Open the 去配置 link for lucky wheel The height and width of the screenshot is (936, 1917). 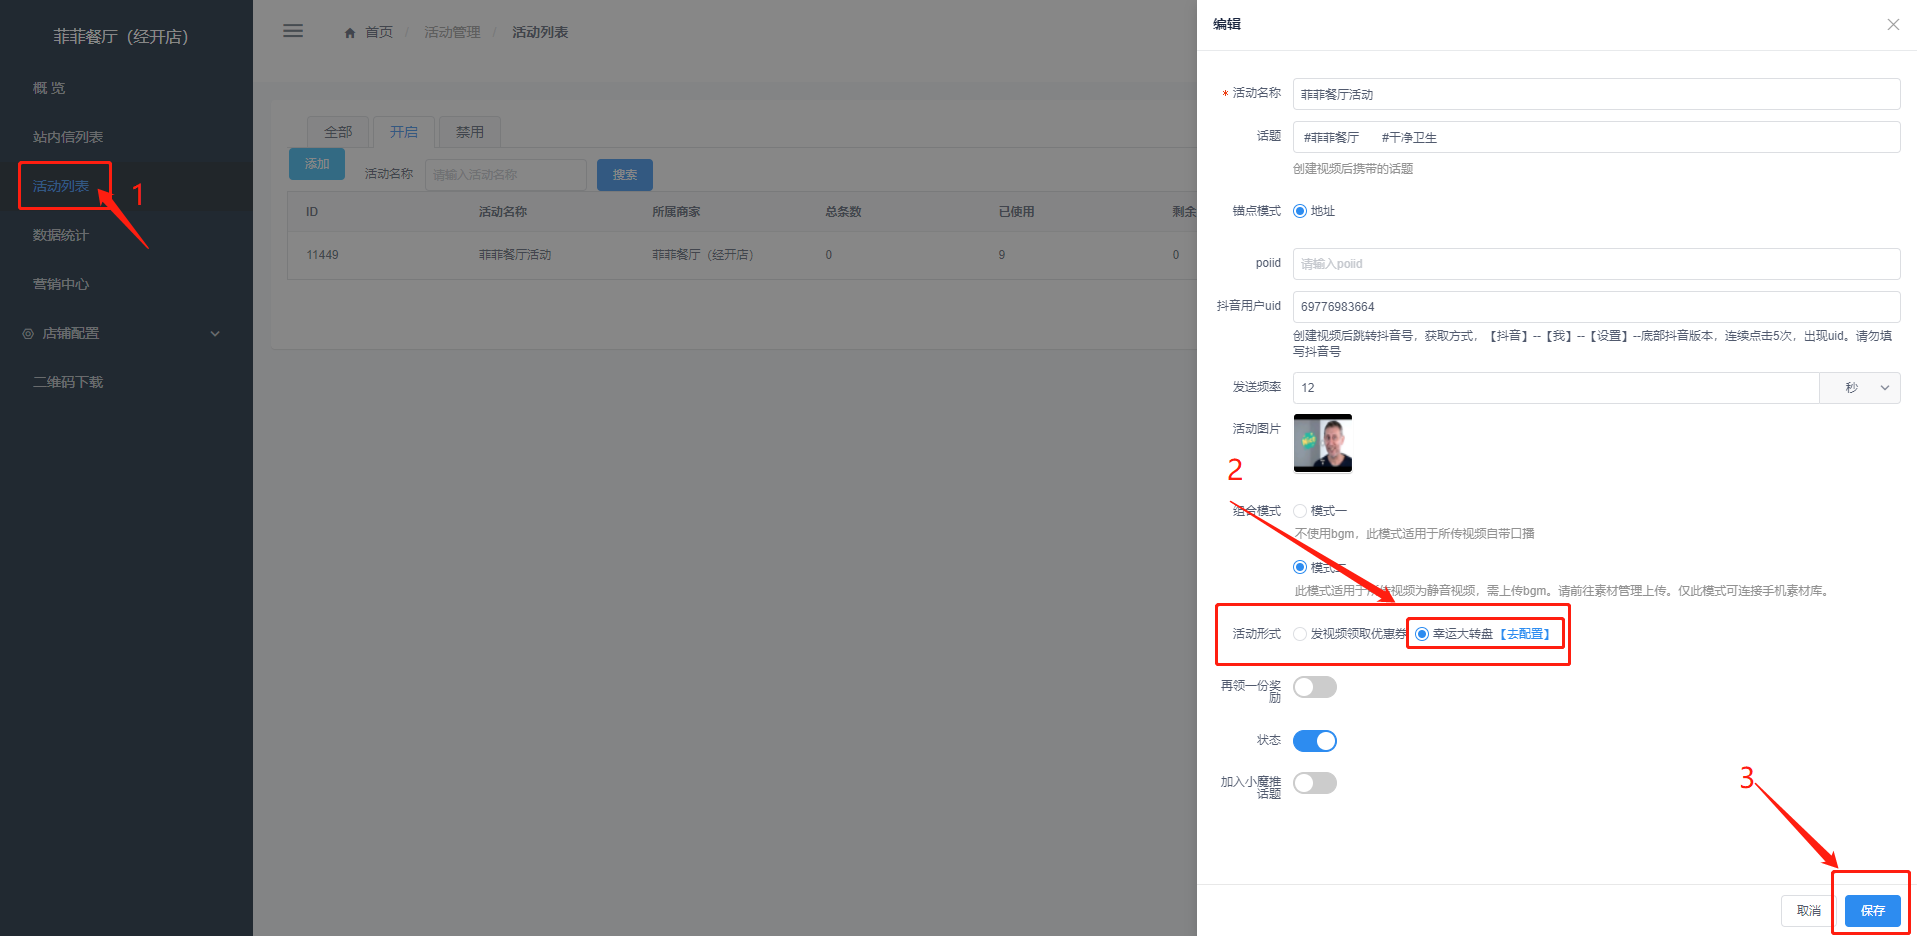(x=1525, y=634)
